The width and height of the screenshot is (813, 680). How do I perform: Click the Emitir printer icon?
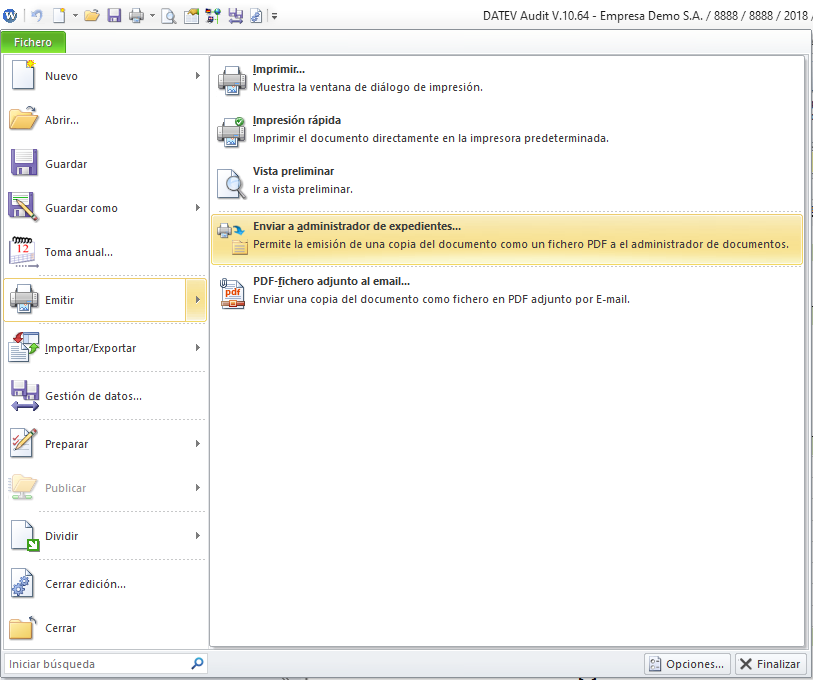pyautogui.click(x=24, y=299)
